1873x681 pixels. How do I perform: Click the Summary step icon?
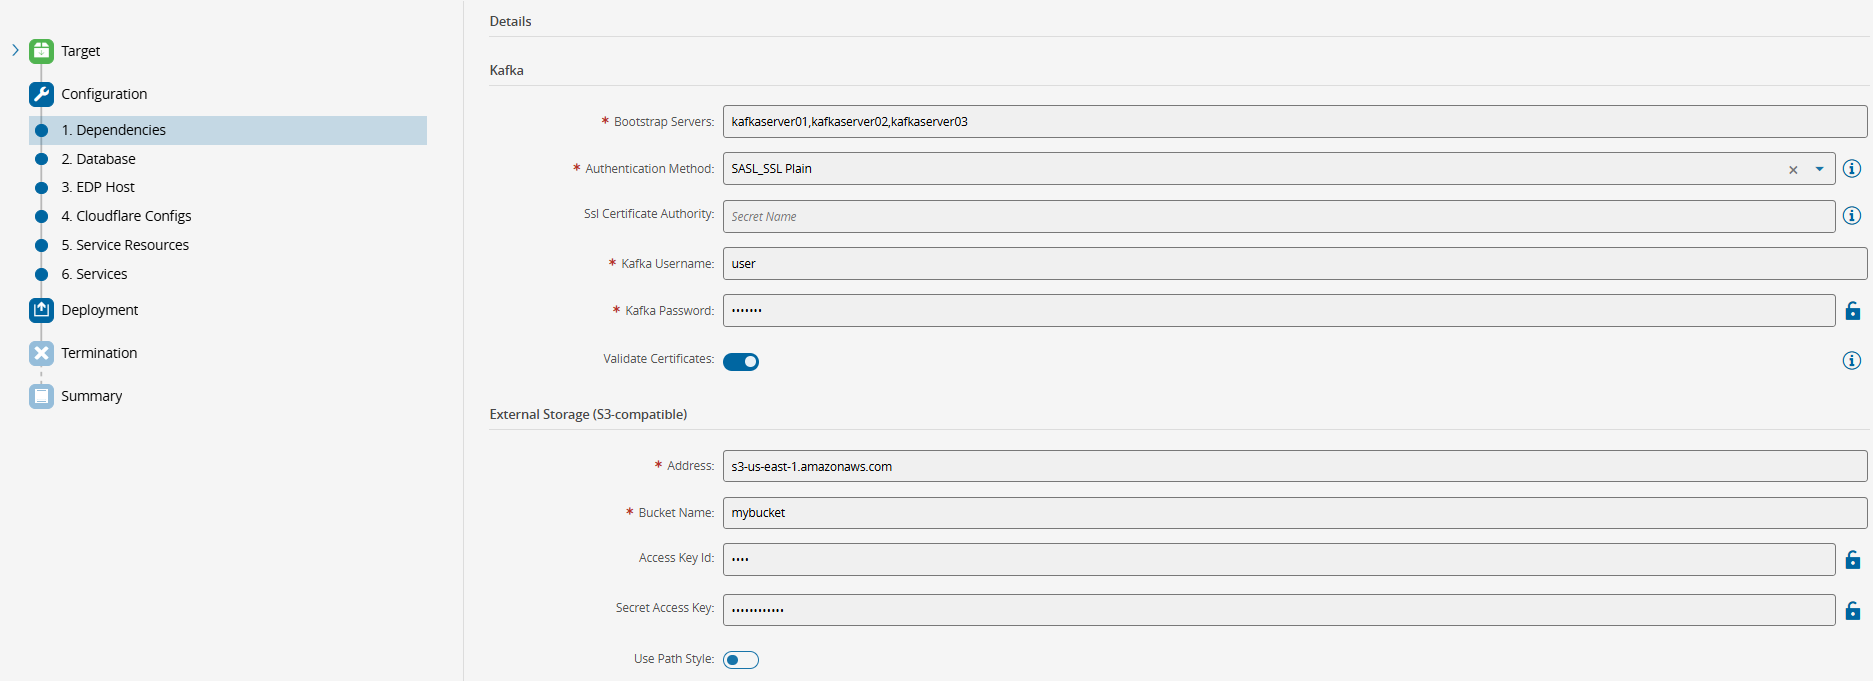tap(41, 396)
